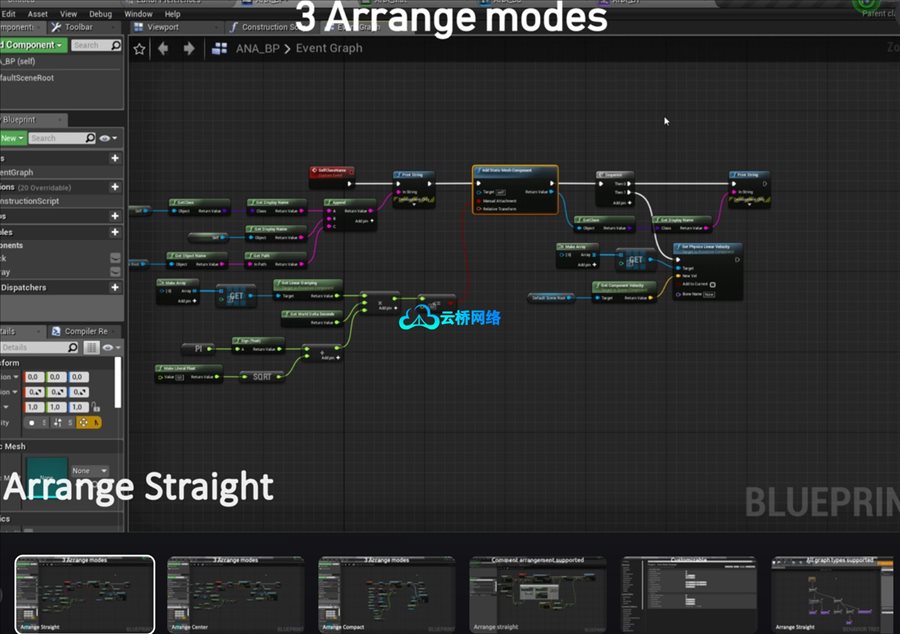The width and height of the screenshot is (900, 634).
Task: Select the Sequence node
Action: (x=615, y=188)
